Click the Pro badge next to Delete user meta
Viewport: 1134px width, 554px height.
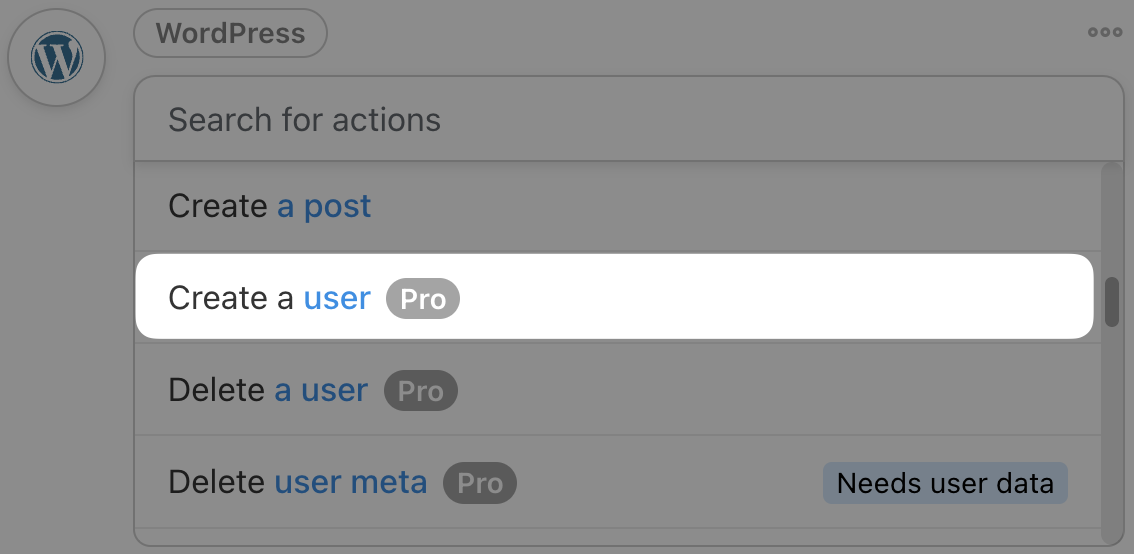point(480,484)
